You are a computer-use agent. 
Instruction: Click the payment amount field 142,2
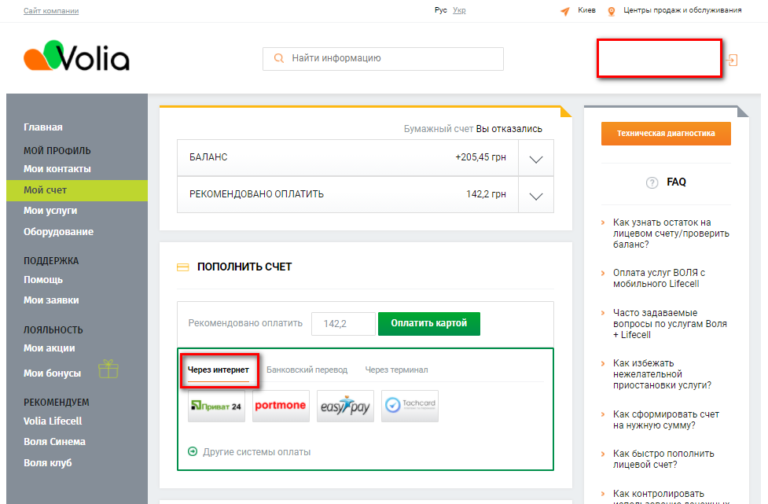[343, 324]
